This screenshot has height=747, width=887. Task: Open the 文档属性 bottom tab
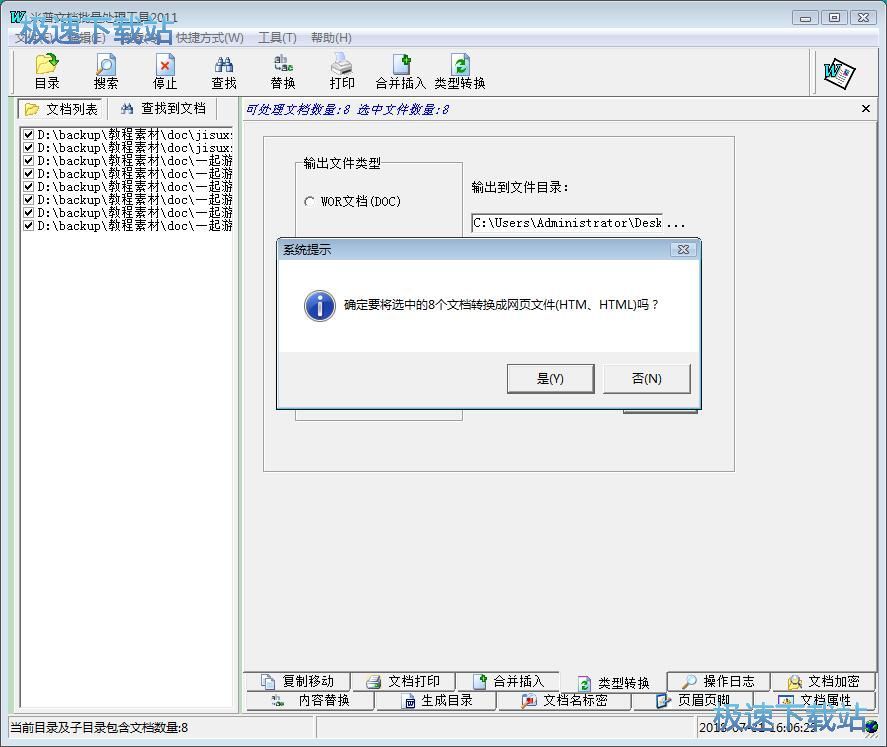point(815,701)
